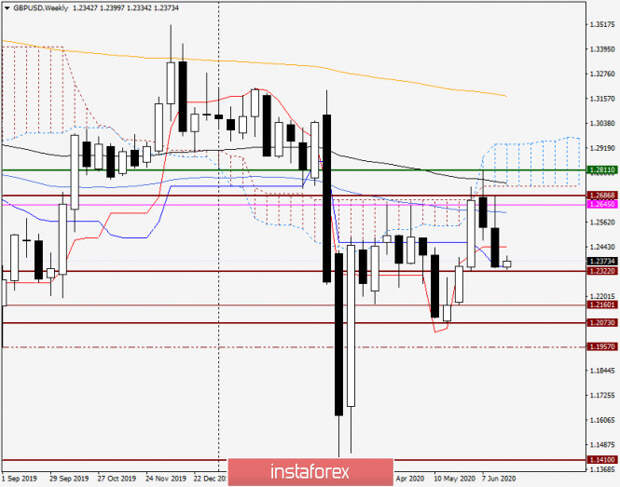
Task: Click the 24 Nov 2019 date marker
Action: click(x=166, y=479)
